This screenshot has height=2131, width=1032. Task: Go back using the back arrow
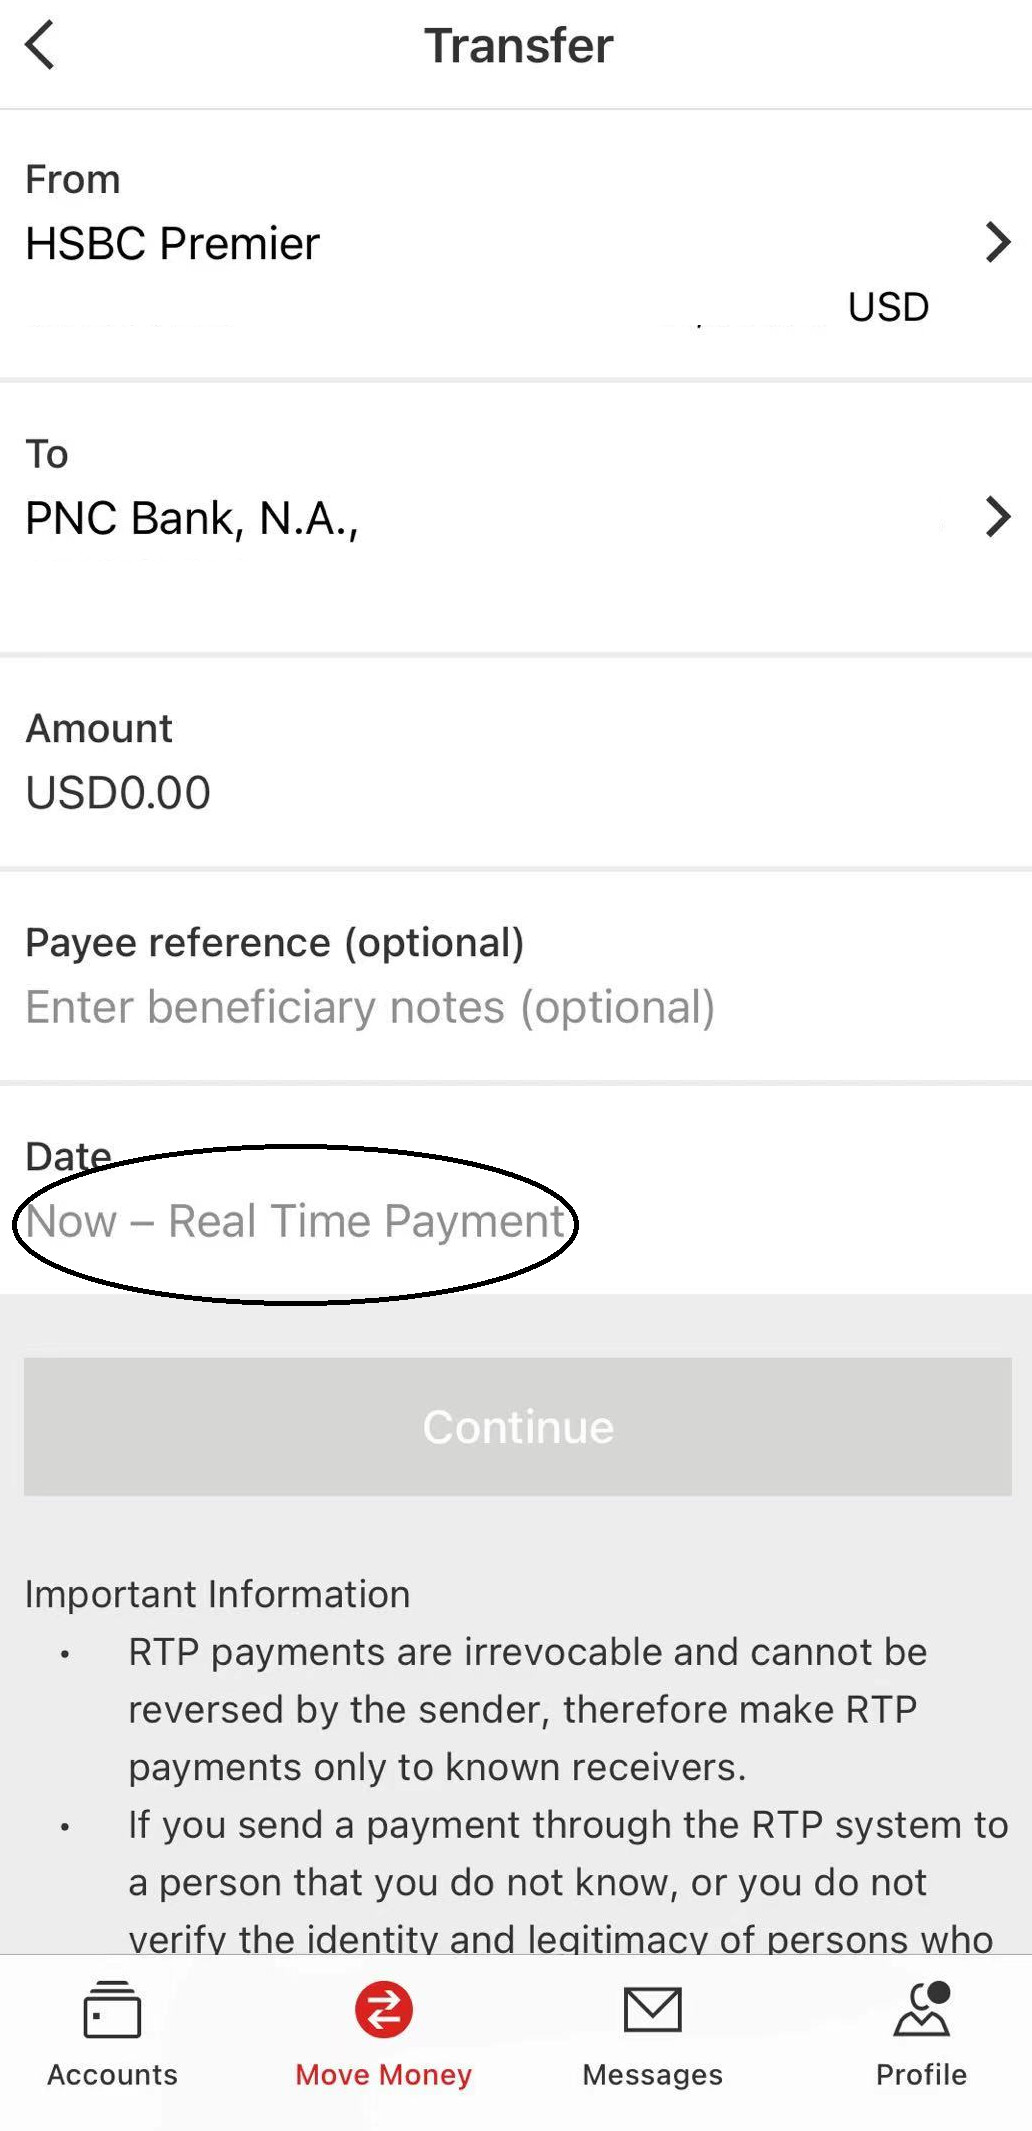[39, 45]
